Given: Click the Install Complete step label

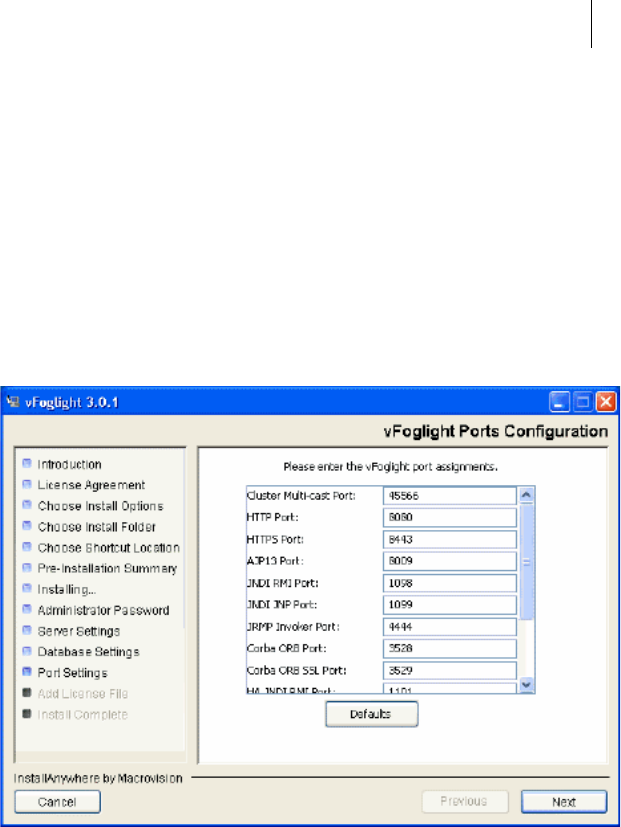Looking at the screenshot, I should [x=83, y=715].
